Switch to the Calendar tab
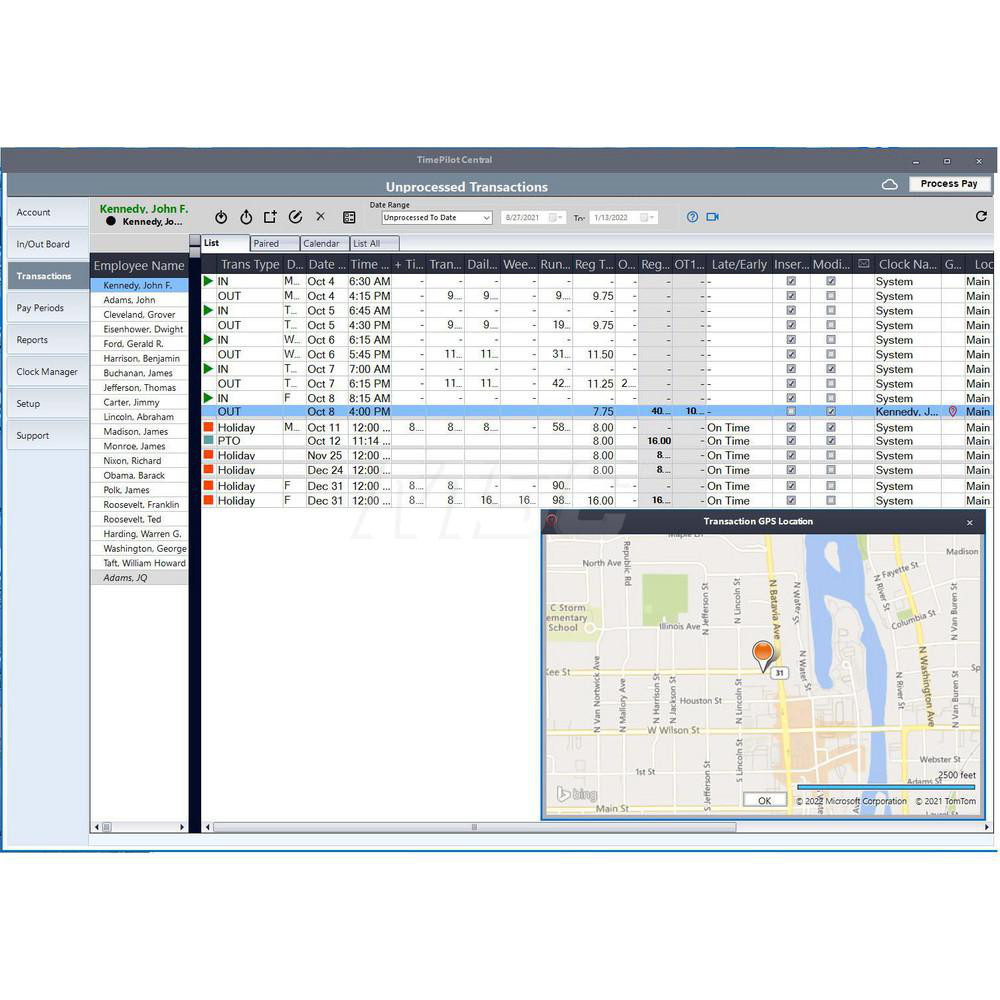Image resolution: width=1000 pixels, height=1000 pixels. tap(323, 243)
